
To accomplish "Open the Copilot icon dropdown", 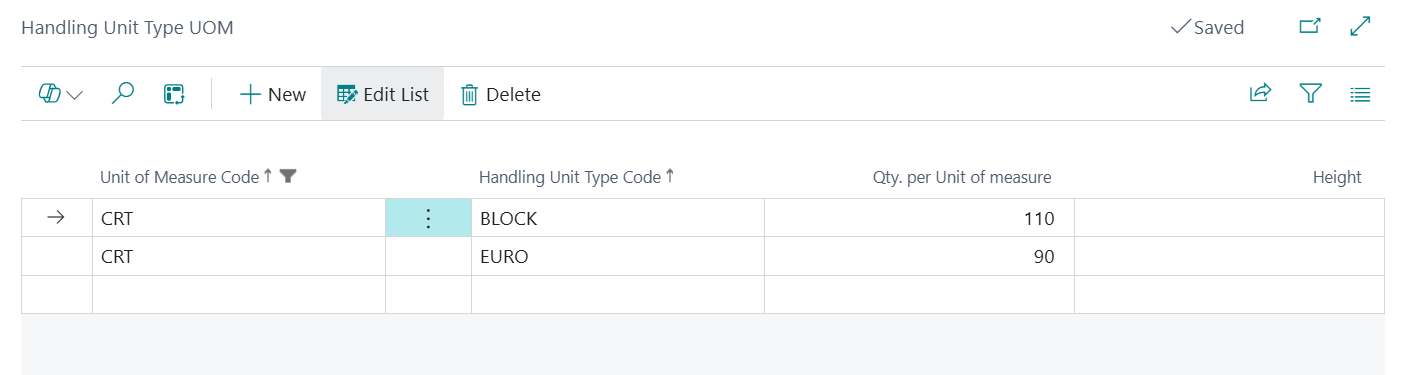I will (x=61, y=94).
